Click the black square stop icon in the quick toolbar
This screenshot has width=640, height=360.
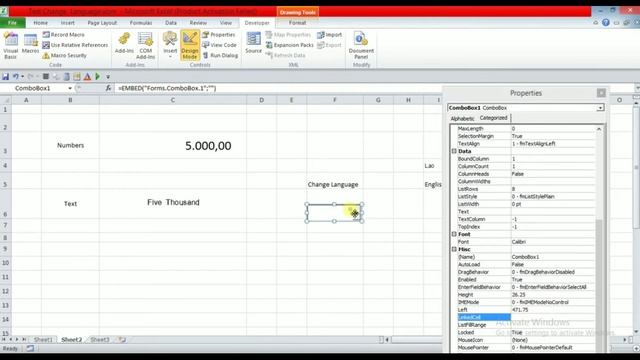click(46, 76)
